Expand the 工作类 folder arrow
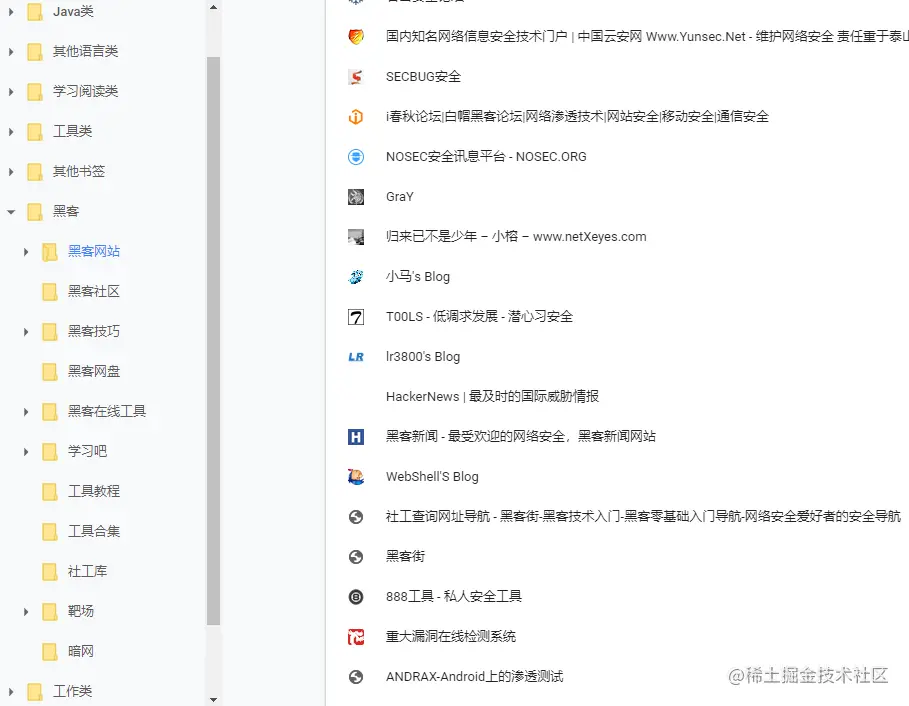Viewport: 909px width, 706px height. click(11, 692)
